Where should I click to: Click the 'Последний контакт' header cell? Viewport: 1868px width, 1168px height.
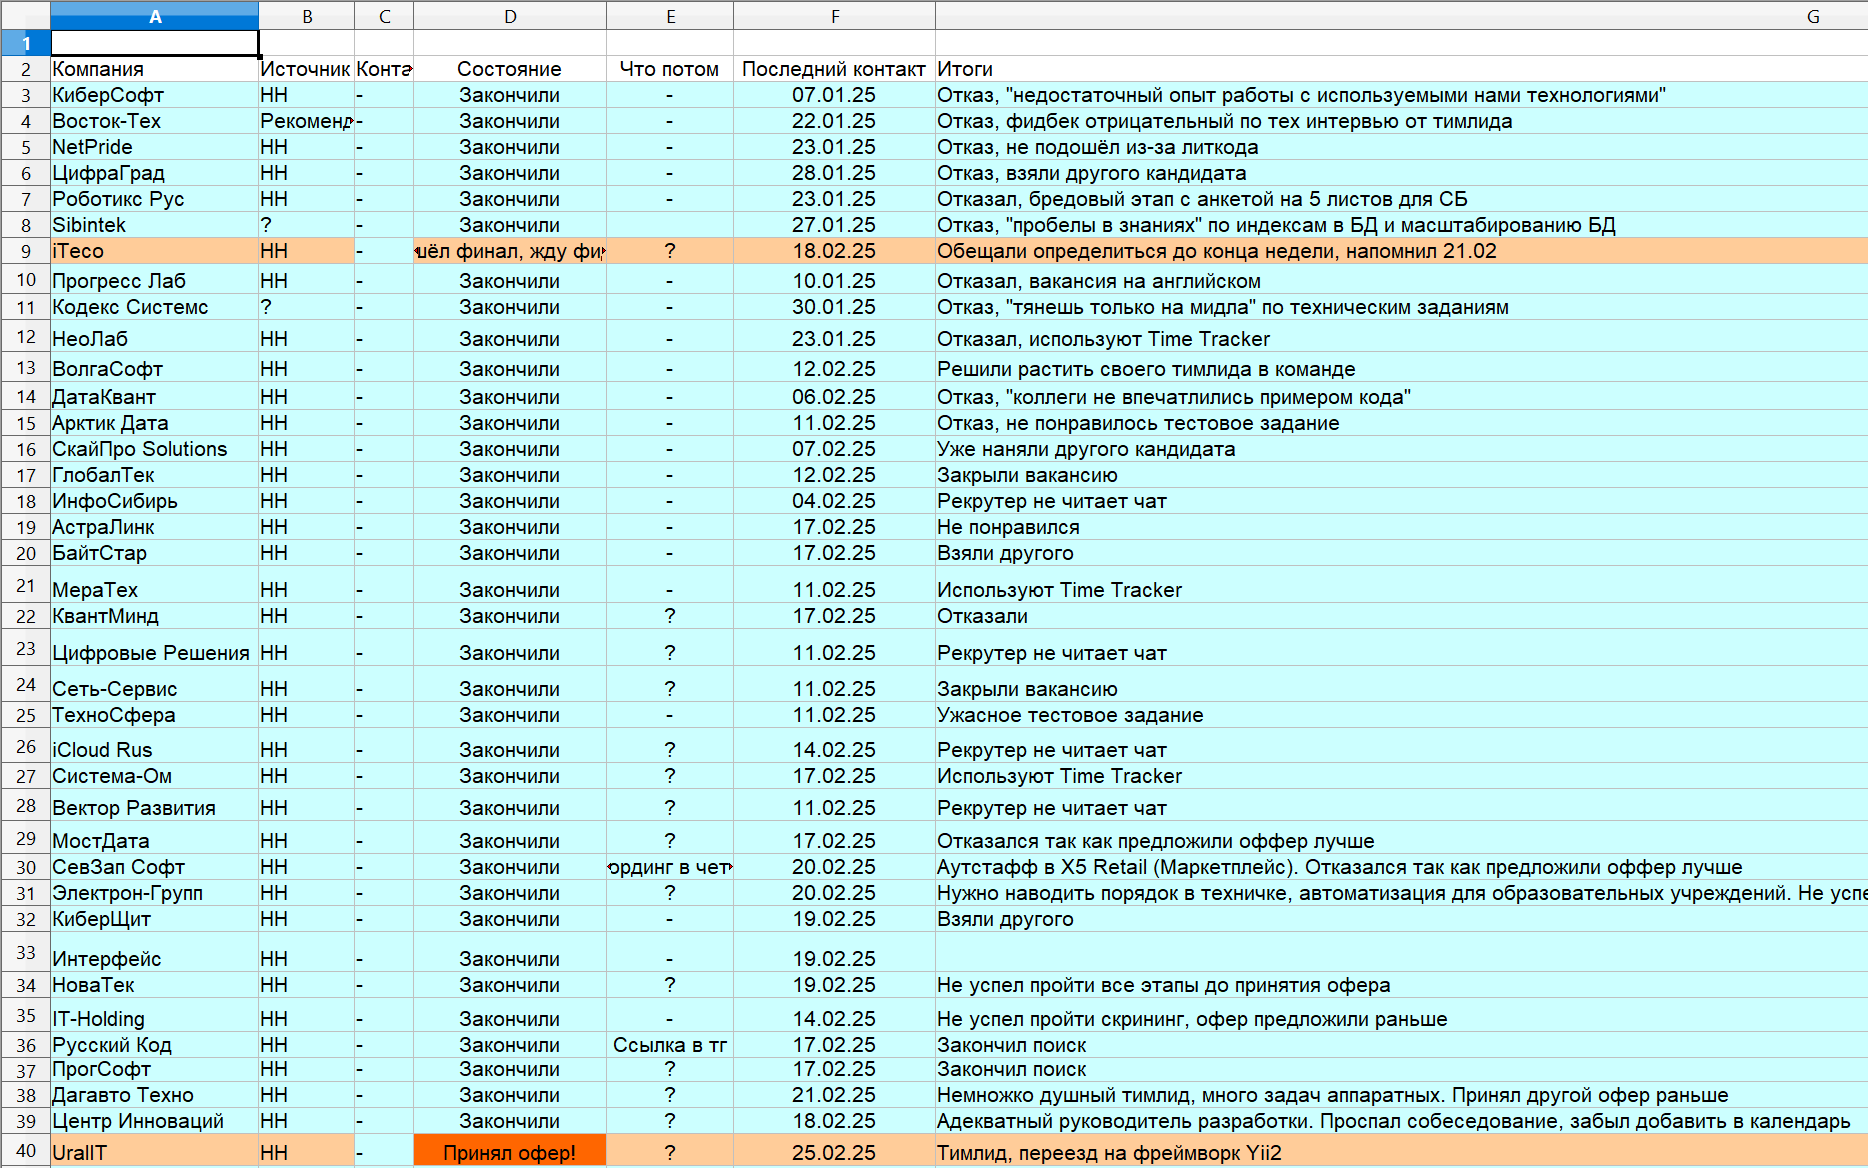(834, 69)
